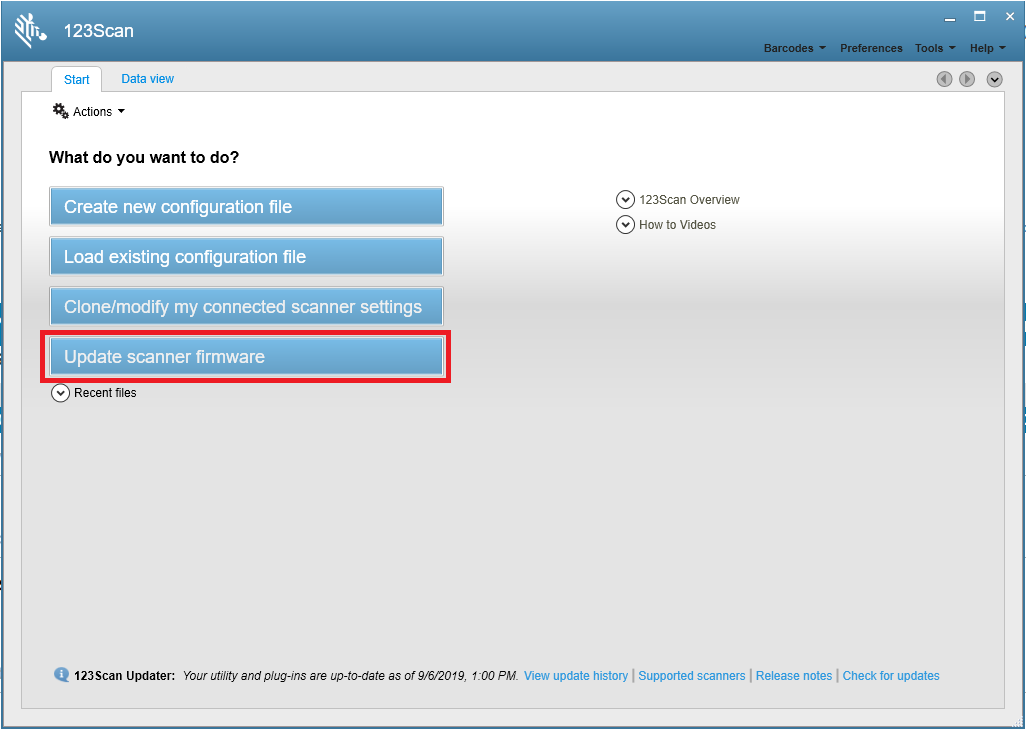
Task: Expand the How to Videos section
Action: tap(625, 224)
